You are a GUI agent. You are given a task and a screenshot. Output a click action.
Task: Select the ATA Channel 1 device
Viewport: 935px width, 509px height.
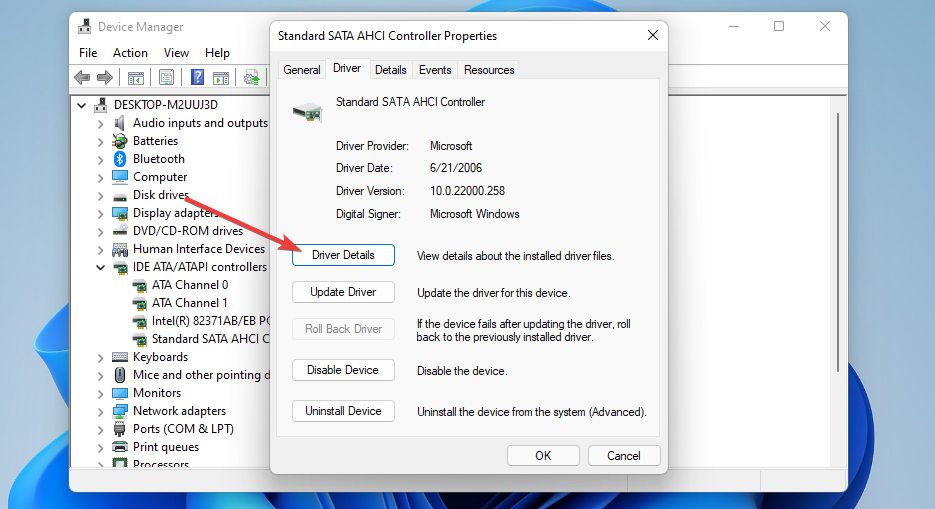[190, 303]
